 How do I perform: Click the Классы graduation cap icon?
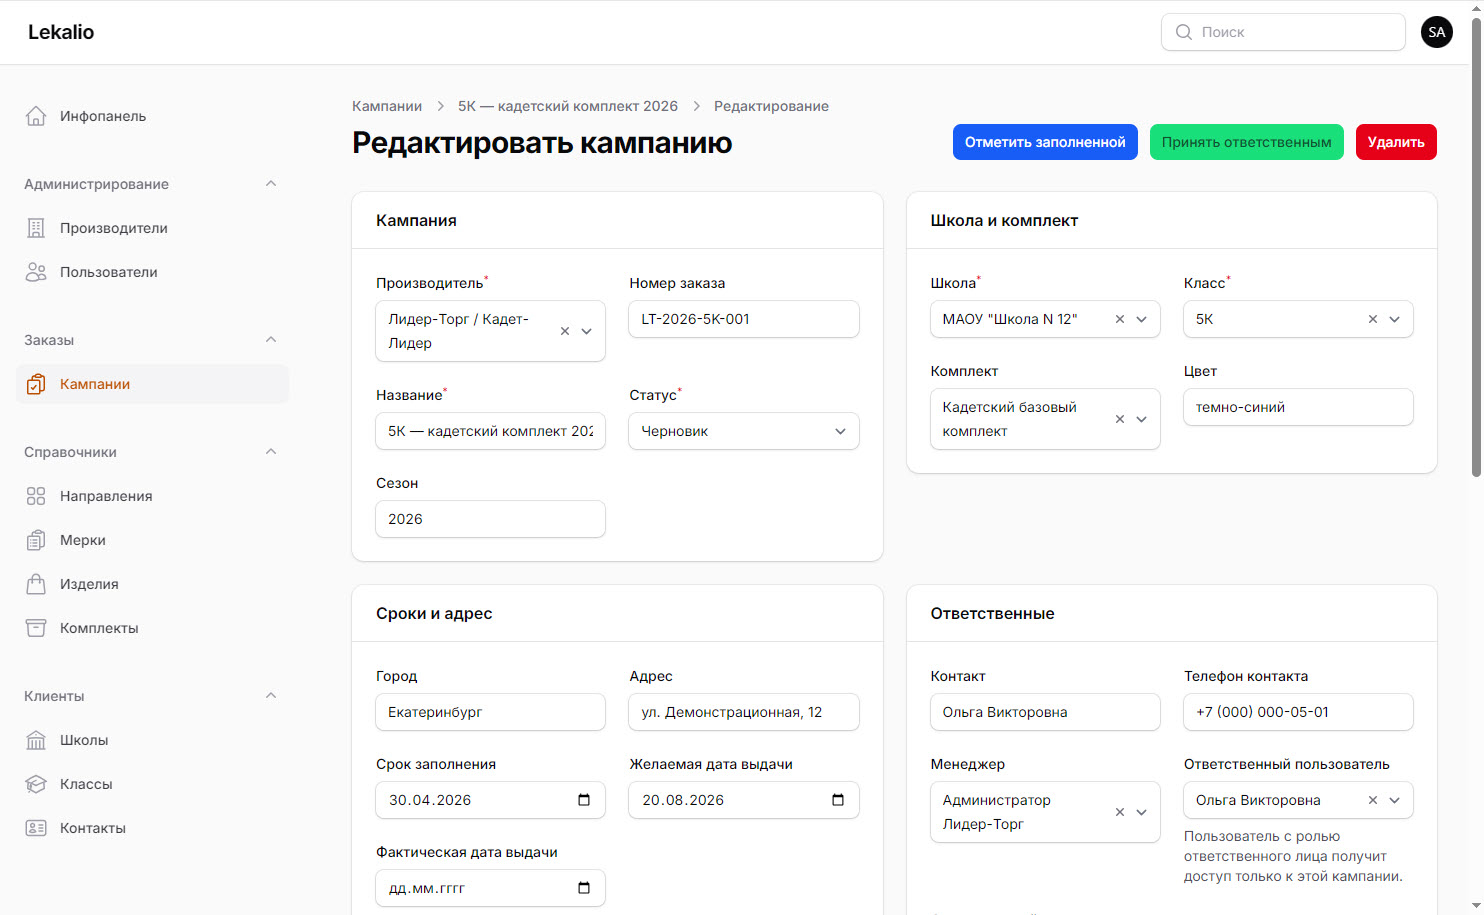point(36,784)
